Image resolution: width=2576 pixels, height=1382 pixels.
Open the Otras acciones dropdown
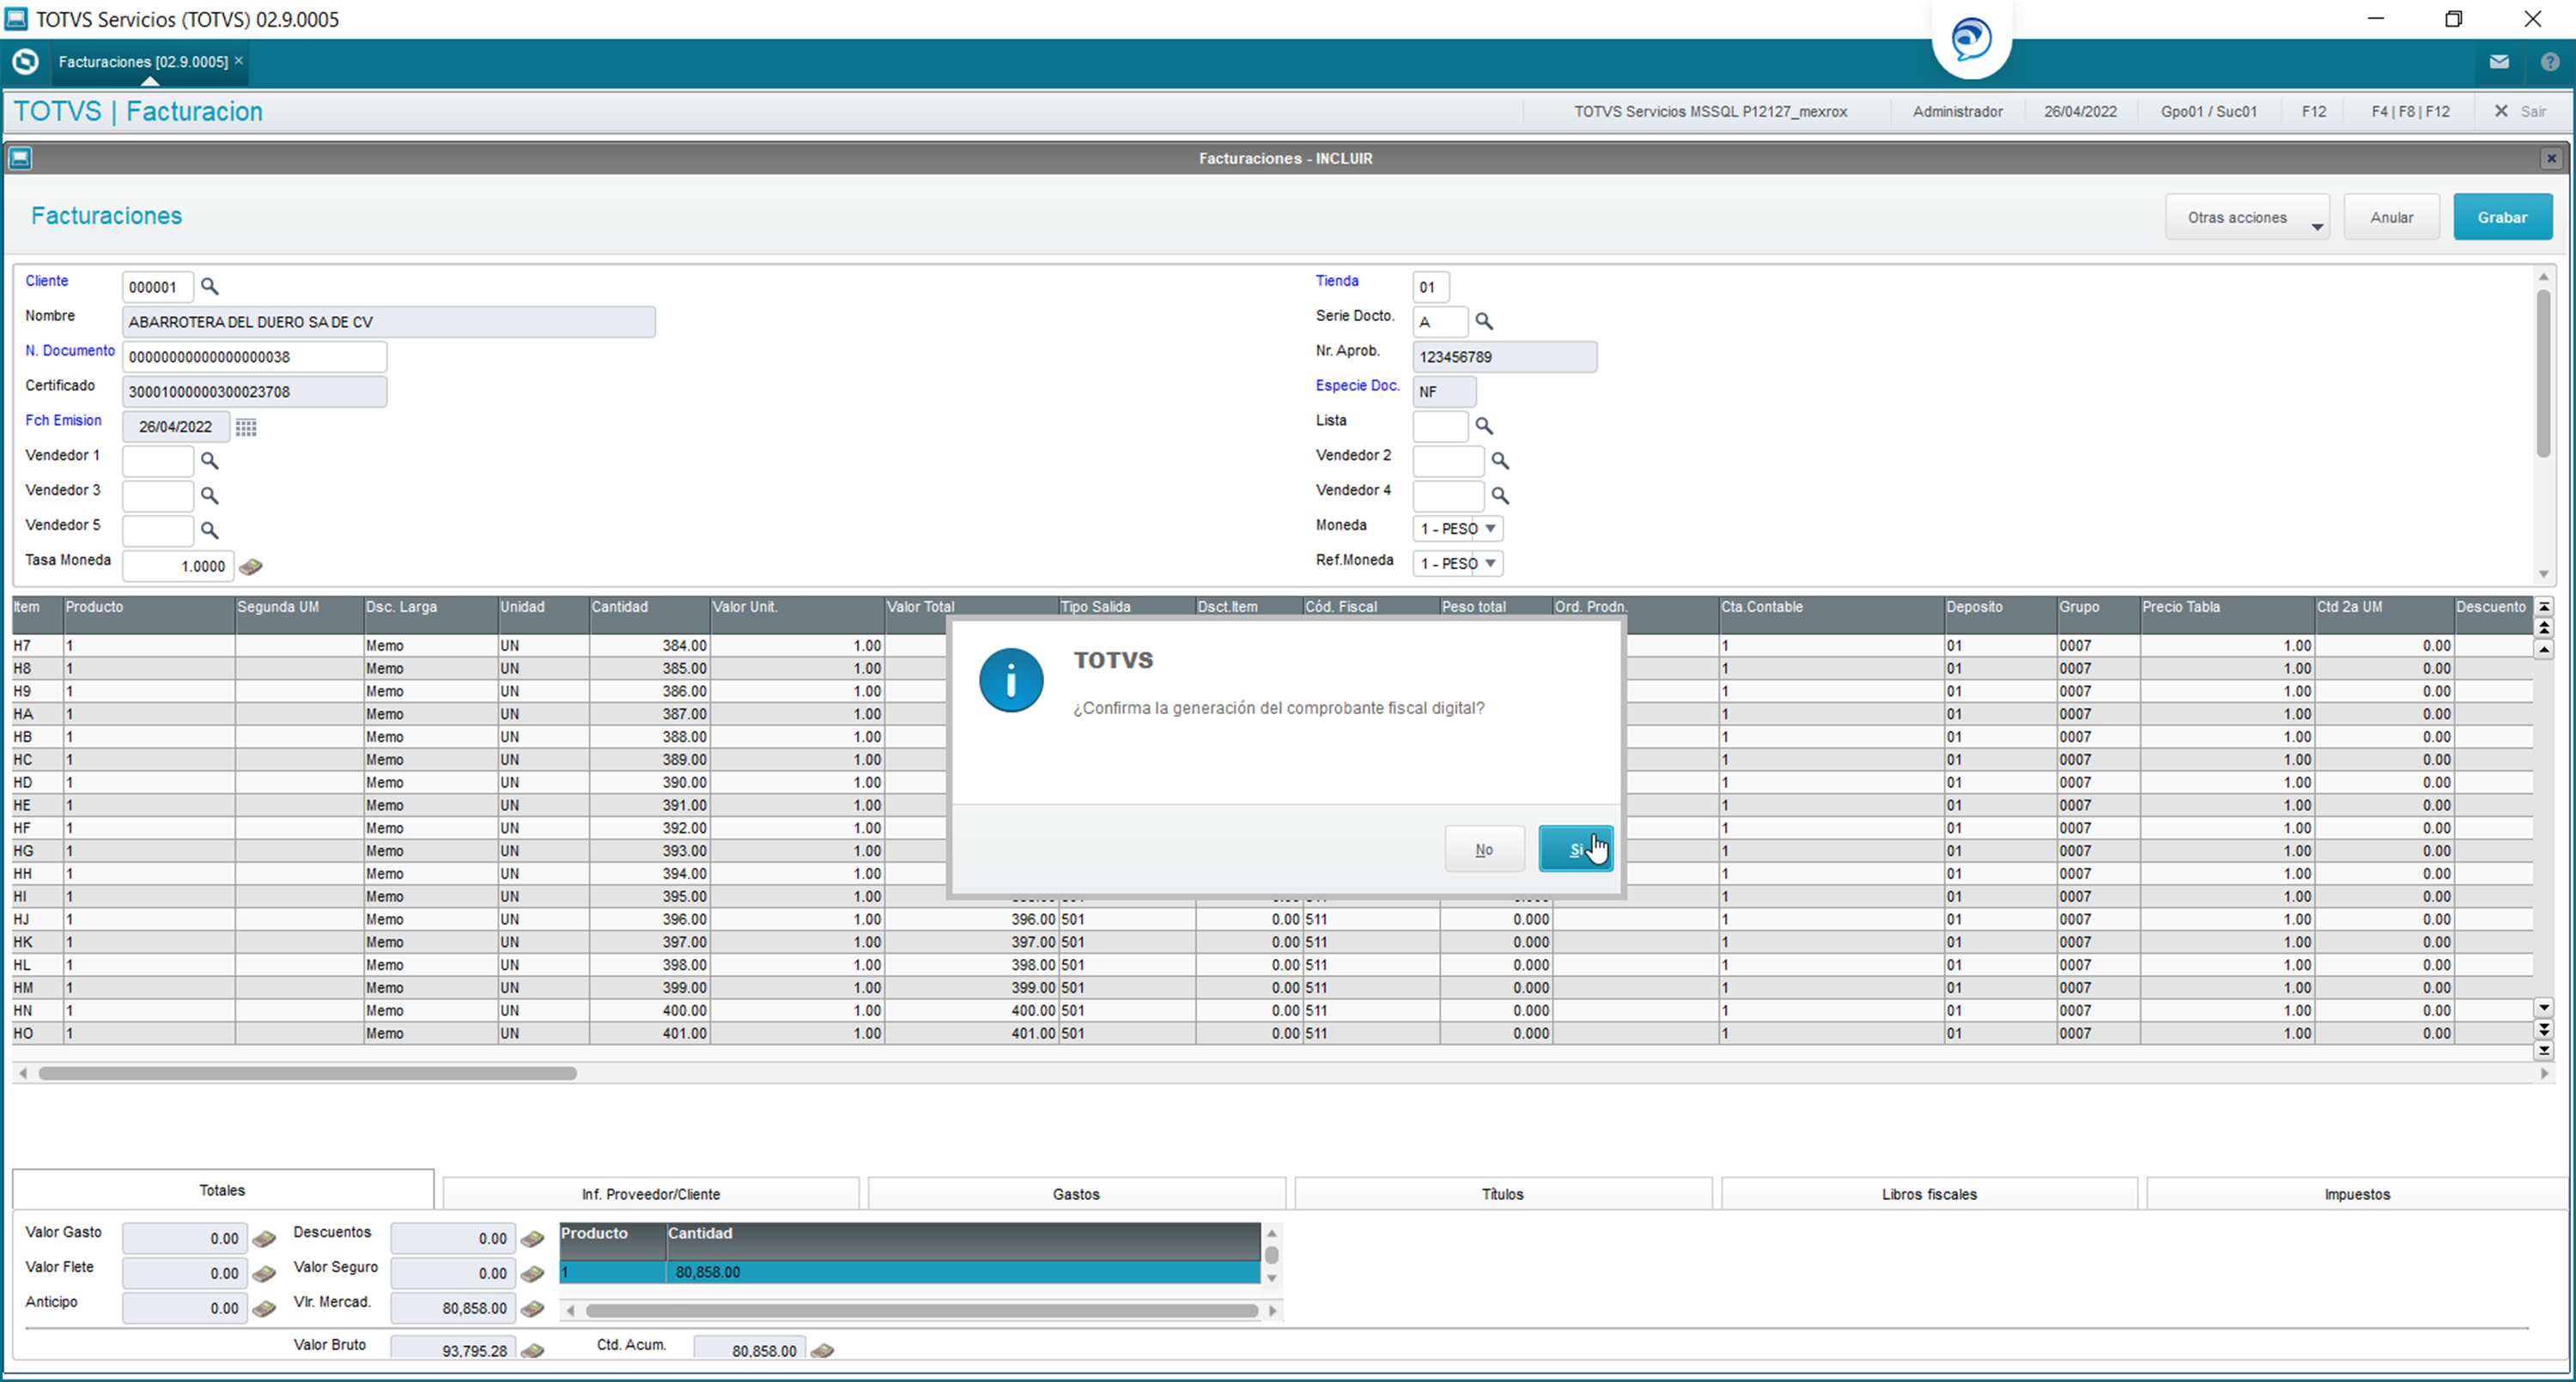tap(2247, 217)
